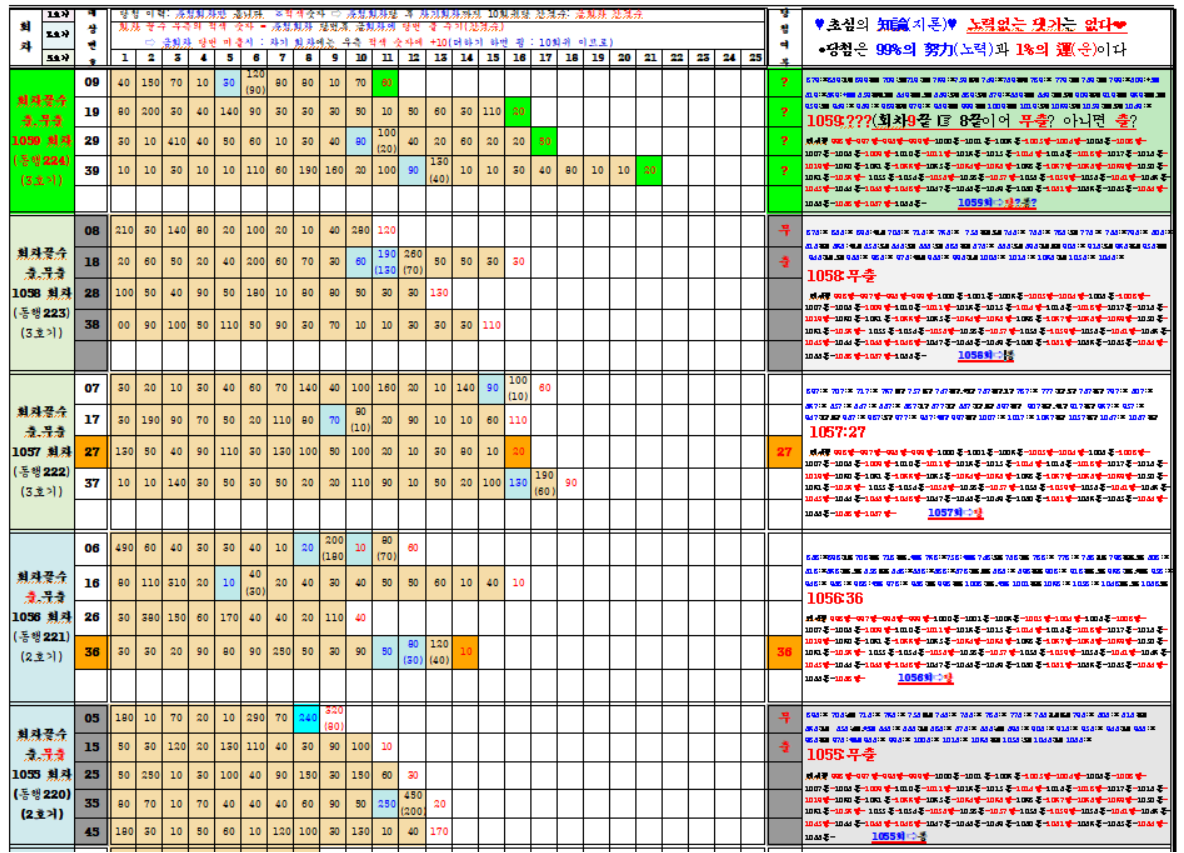
Task: Click the orange 27 cell in the right result column
Action: (784, 452)
